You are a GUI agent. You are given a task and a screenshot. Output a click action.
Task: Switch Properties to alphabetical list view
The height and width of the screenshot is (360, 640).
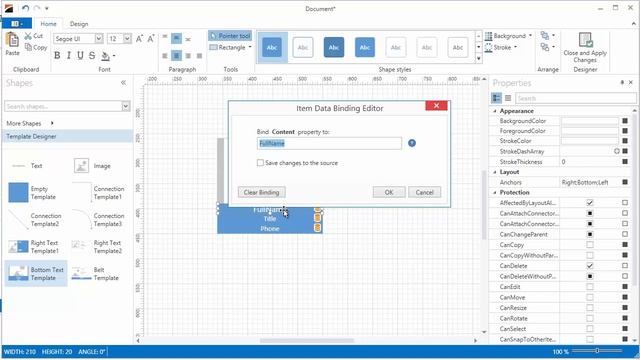[x=508, y=98]
